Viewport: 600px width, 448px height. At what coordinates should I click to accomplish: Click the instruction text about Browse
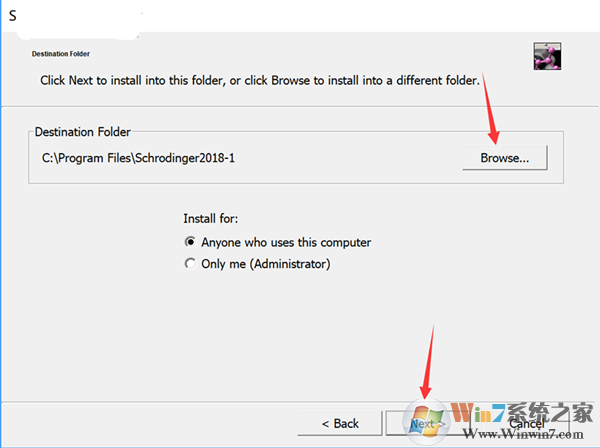pos(260,80)
